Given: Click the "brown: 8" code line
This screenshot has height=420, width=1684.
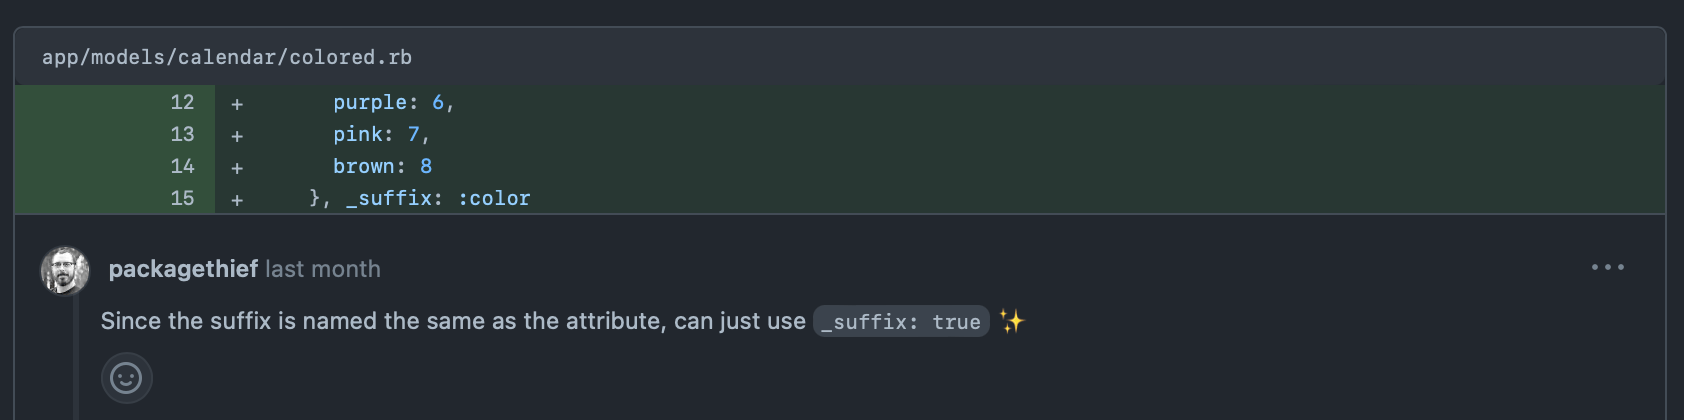Looking at the screenshot, I should pyautogui.click(x=382, y=166).
